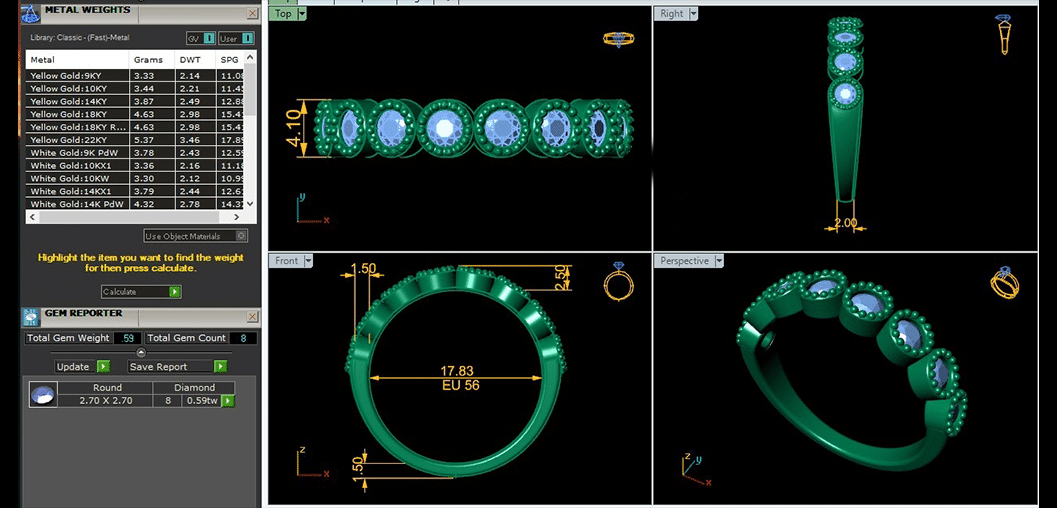Select the Top viewport label
Image resolution: width=1057 pixels, height=508 pixels.
click(x=284, y=13)
